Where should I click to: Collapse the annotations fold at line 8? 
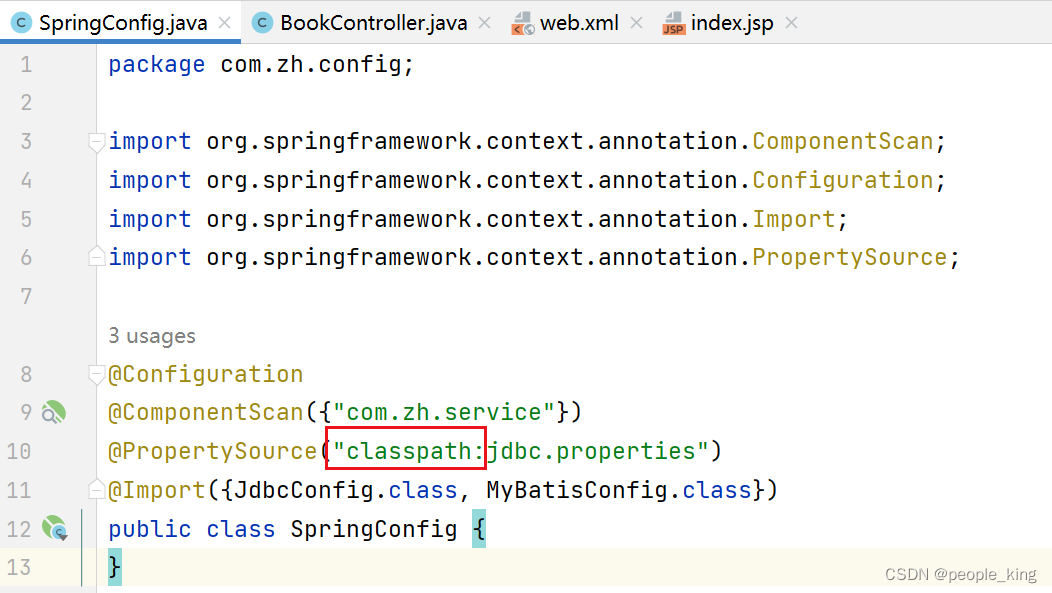[x=95, y=373]
